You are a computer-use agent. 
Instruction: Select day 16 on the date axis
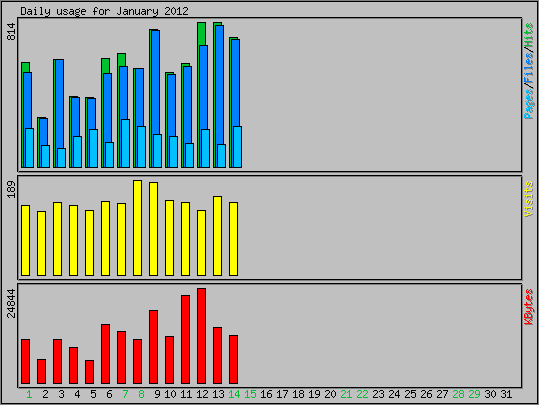click(x=266, y=394)
